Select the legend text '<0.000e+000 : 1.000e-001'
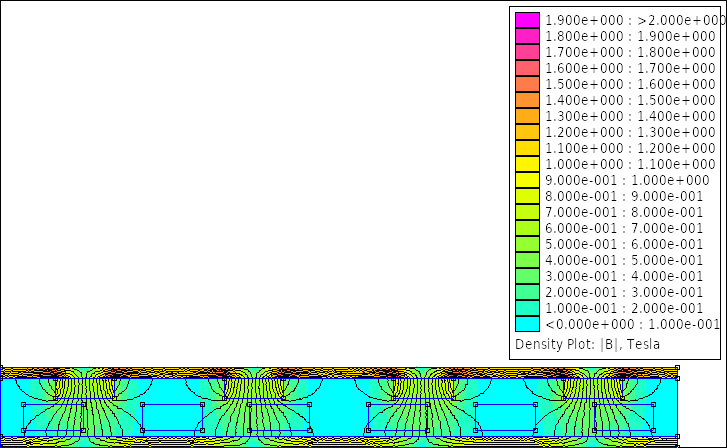 pos(632,324)
